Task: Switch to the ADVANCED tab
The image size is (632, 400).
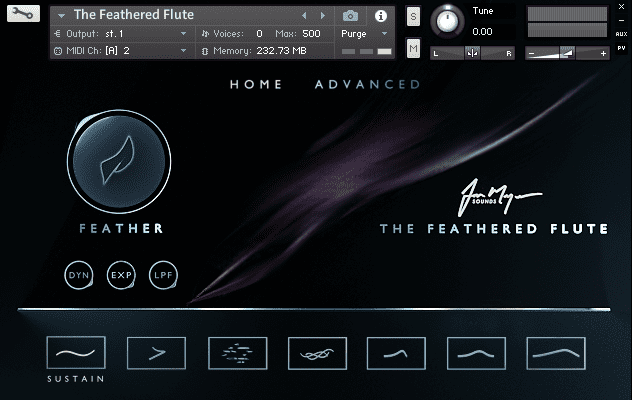Action: click(367, 84)
